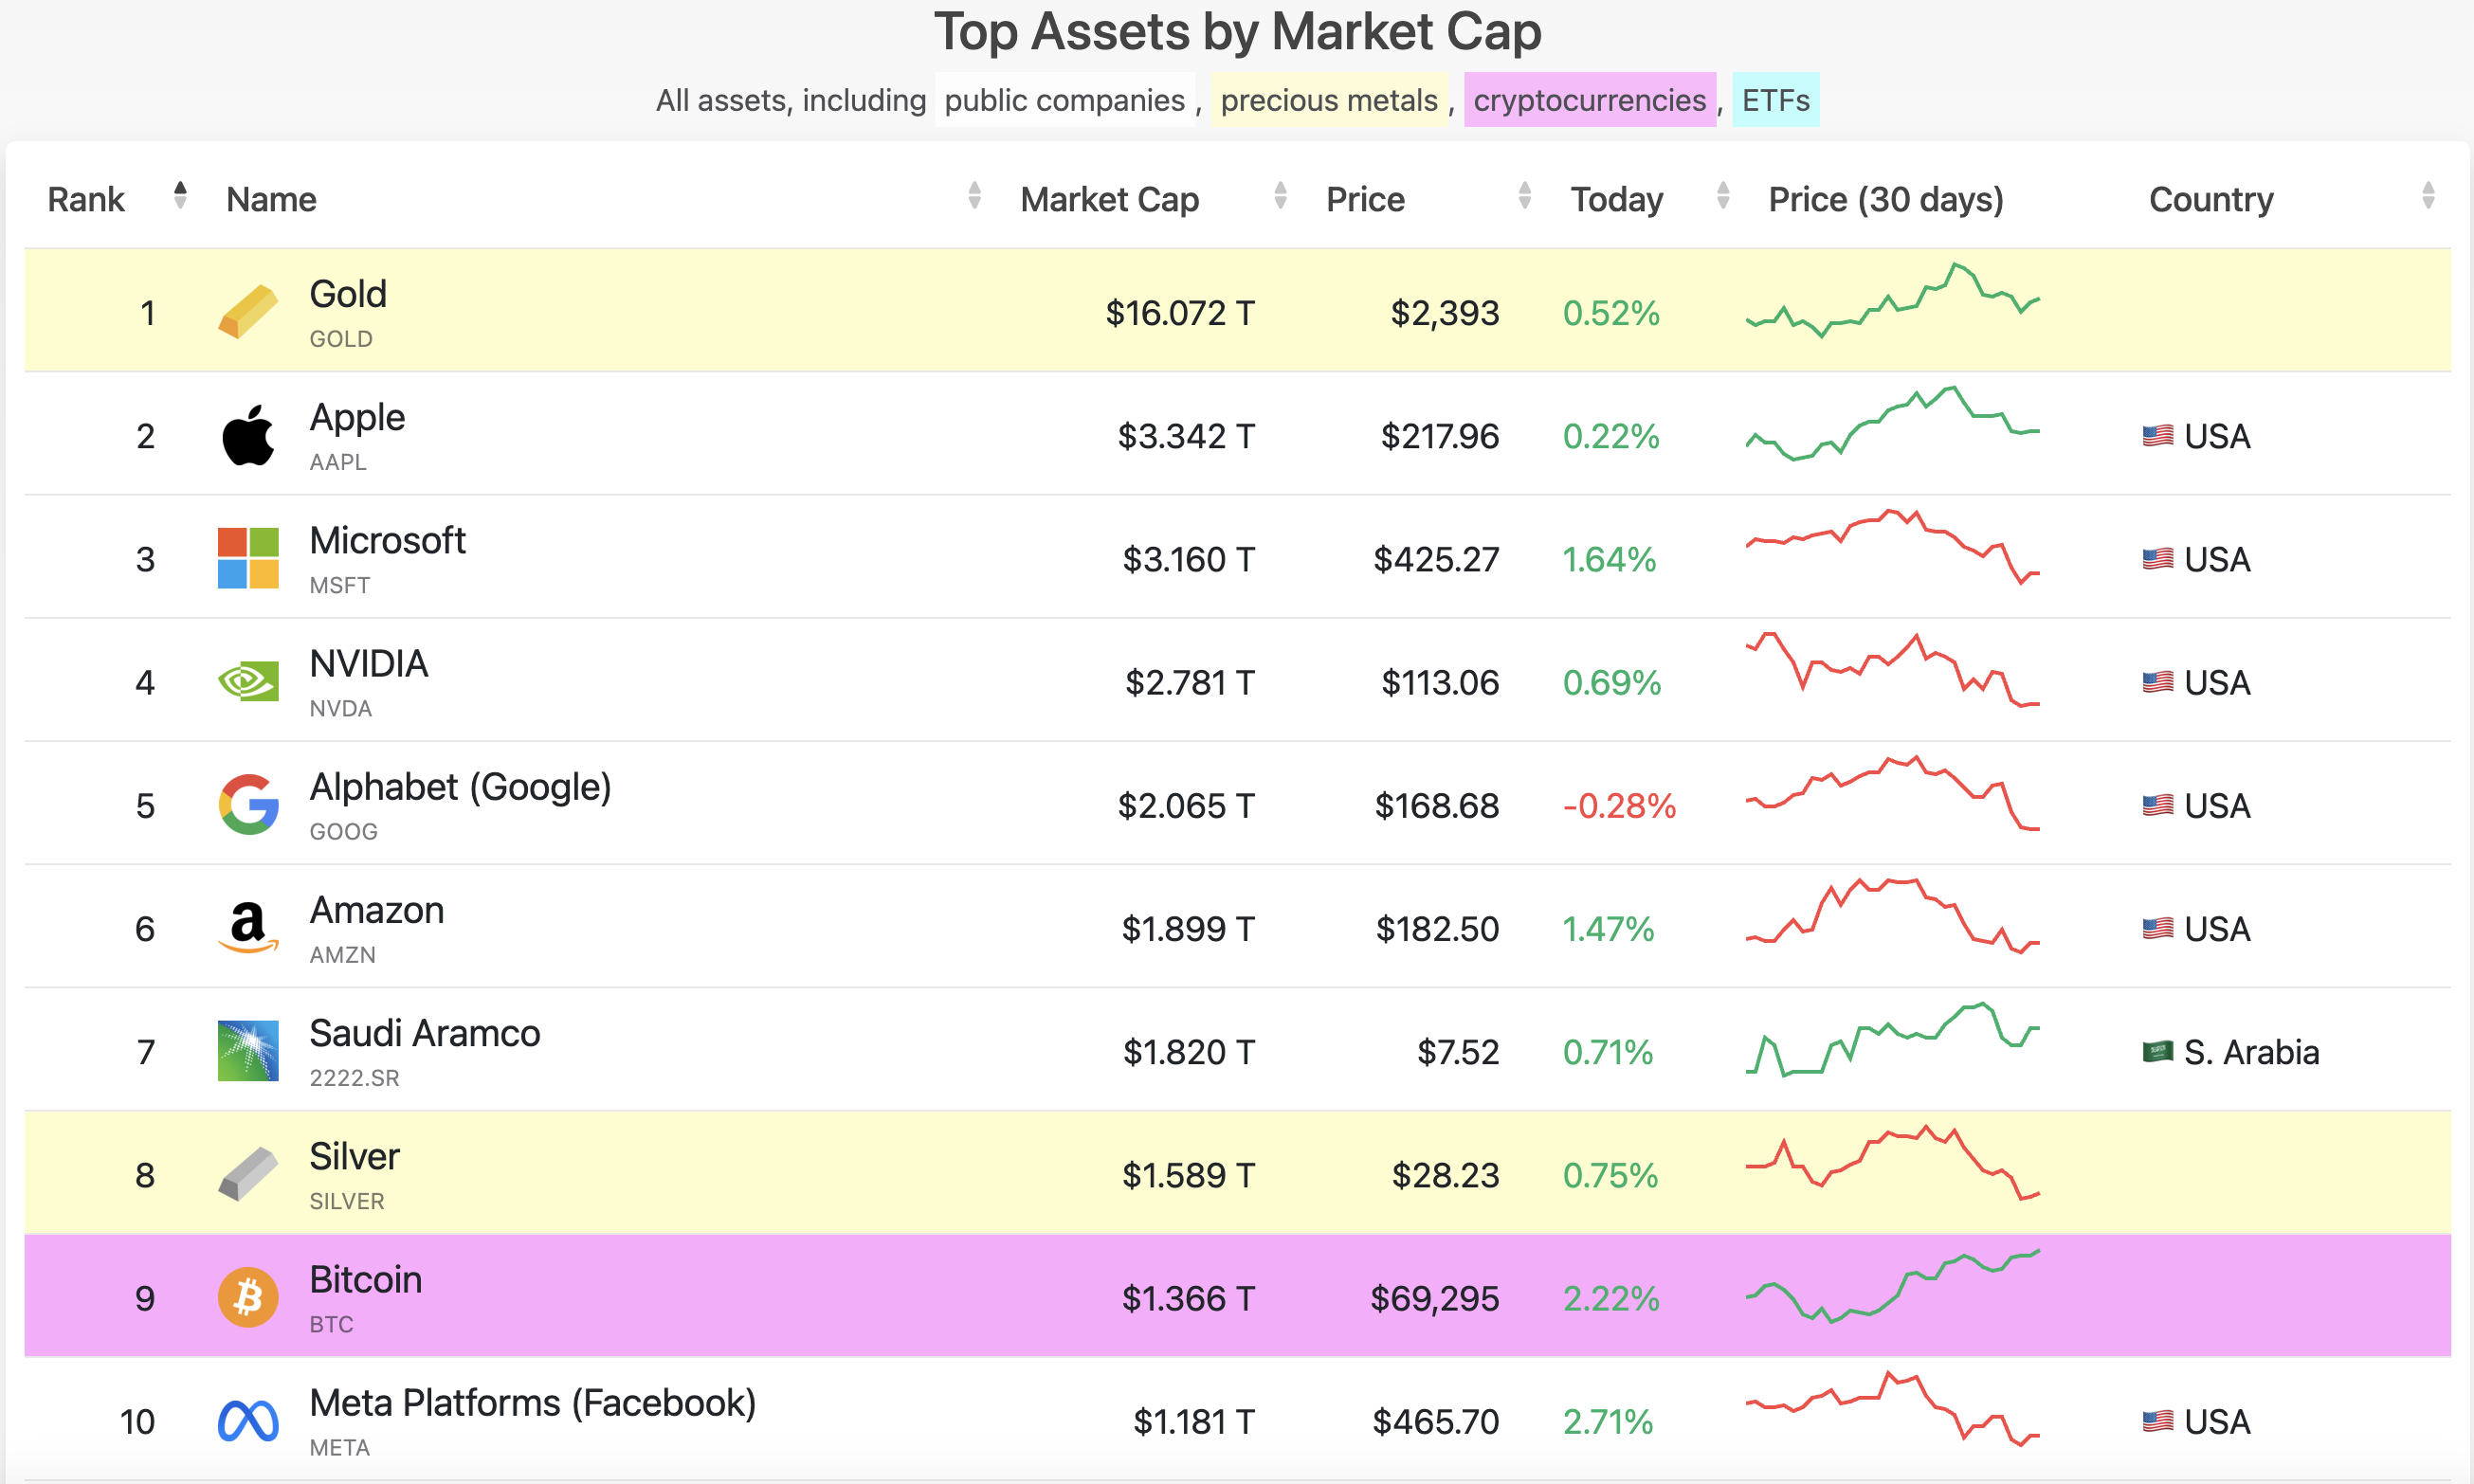Click the Meta logo icon
Viewport: 2474px width, 1484px height.
pos(248,1421)
